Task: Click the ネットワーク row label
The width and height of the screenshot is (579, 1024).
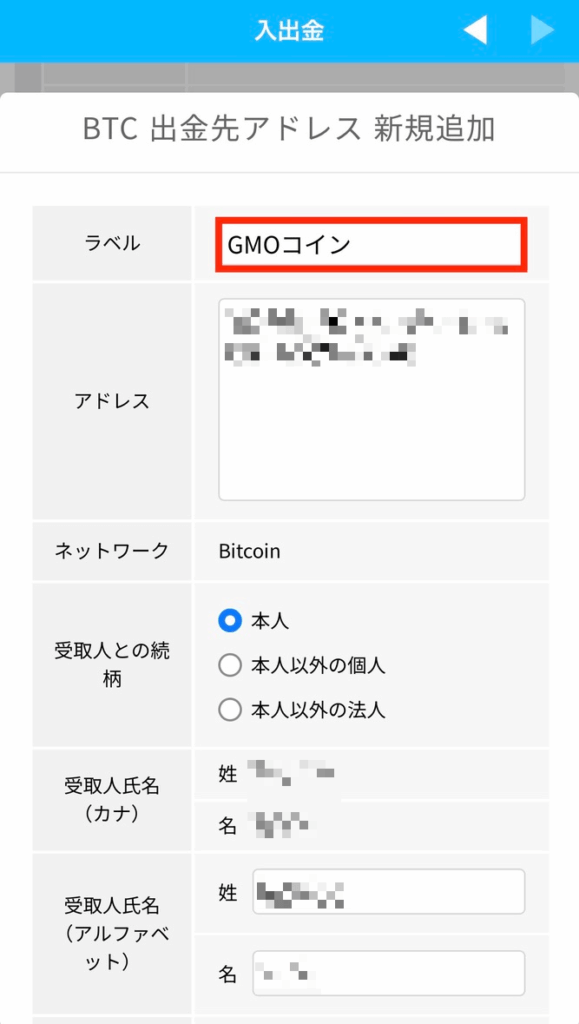Action: point(110,551)
